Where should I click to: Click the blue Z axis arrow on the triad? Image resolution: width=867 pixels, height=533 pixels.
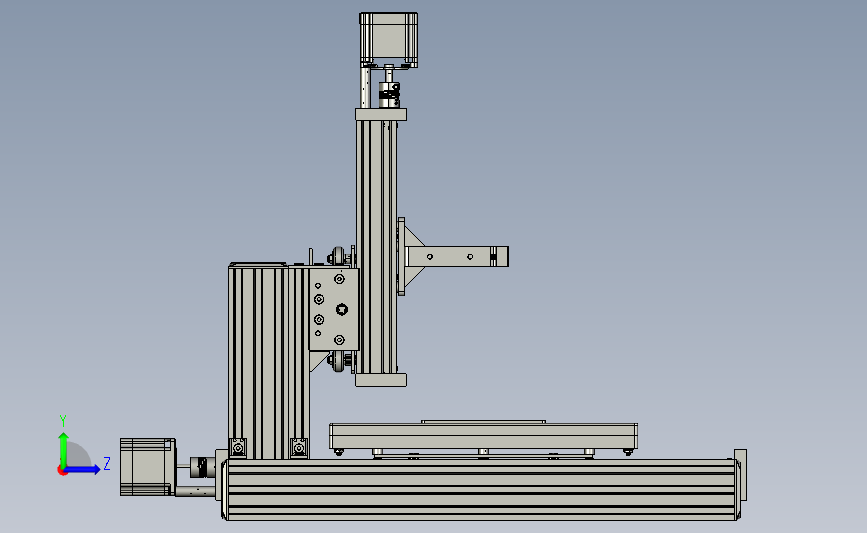83,469
